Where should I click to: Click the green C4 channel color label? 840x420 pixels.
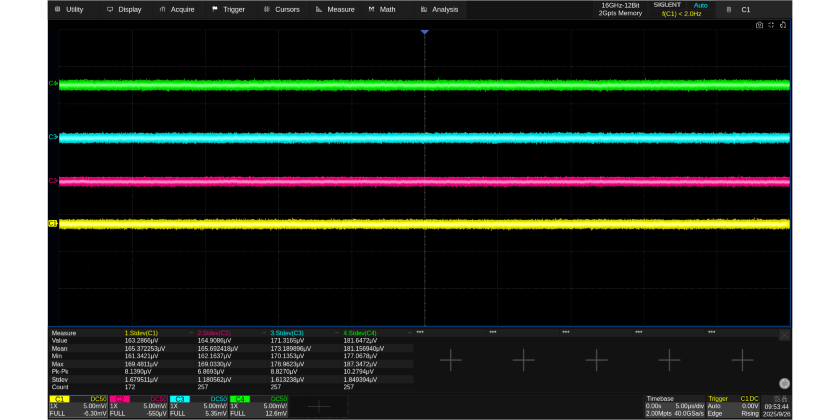240,399
